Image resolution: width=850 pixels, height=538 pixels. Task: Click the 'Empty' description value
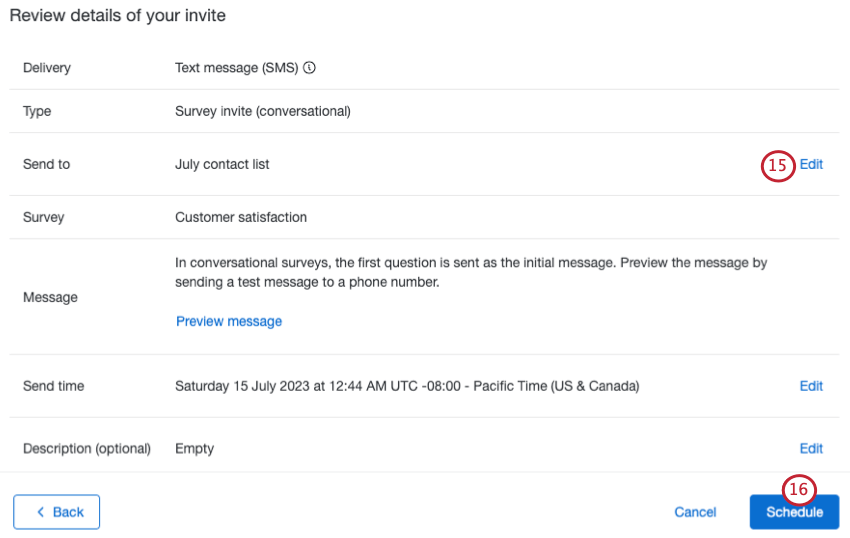point(194,449)
